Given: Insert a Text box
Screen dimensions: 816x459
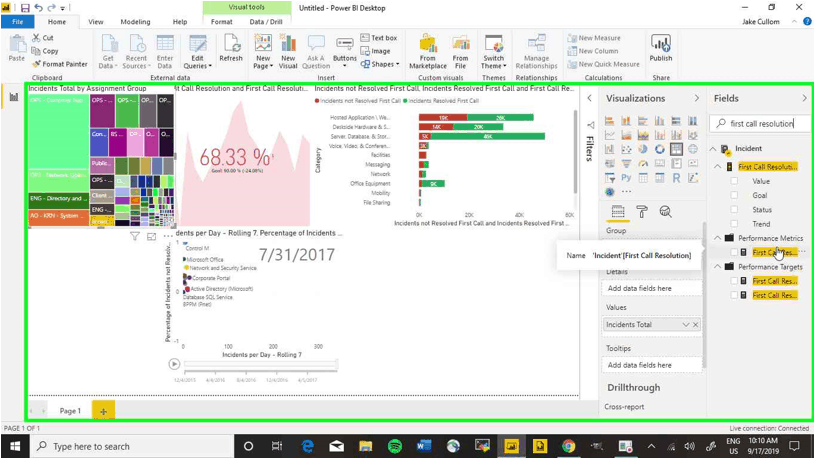Looking at the screenshot, I should 379,38.
